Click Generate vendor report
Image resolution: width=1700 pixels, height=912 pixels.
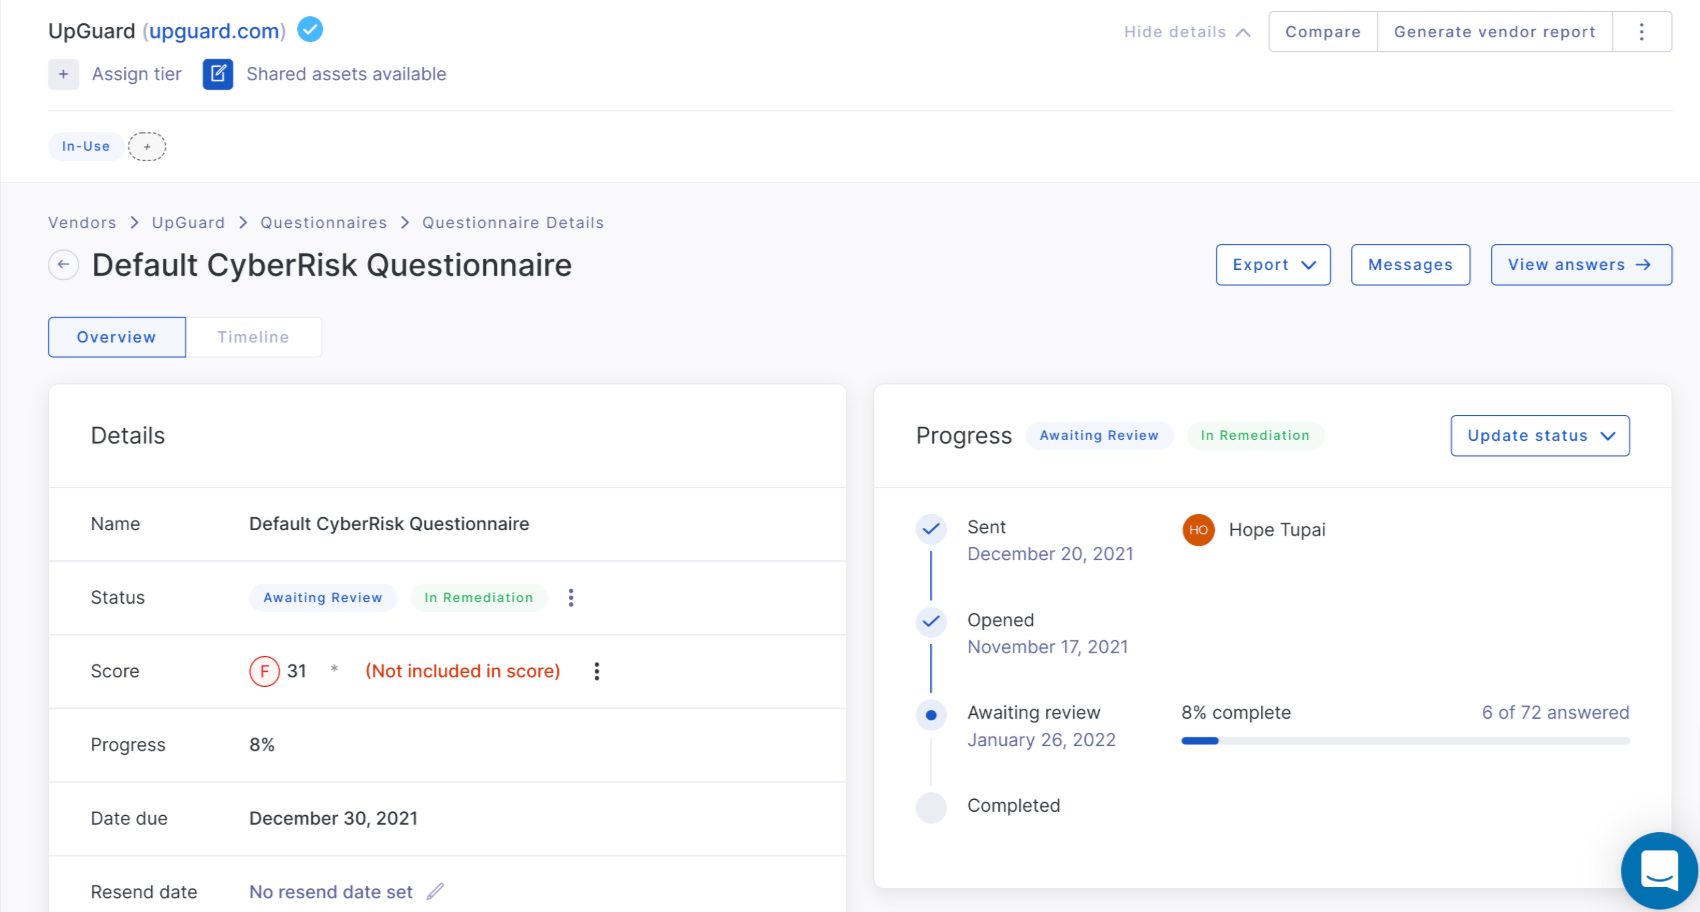(x=1495, y=32)
